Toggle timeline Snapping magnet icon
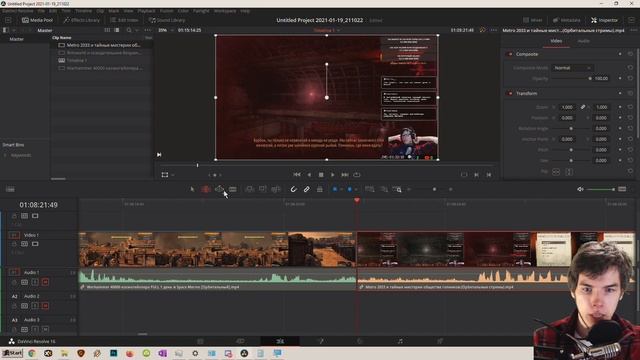The image size is (640, 360). pyautogui.click(x=293, y=189)
